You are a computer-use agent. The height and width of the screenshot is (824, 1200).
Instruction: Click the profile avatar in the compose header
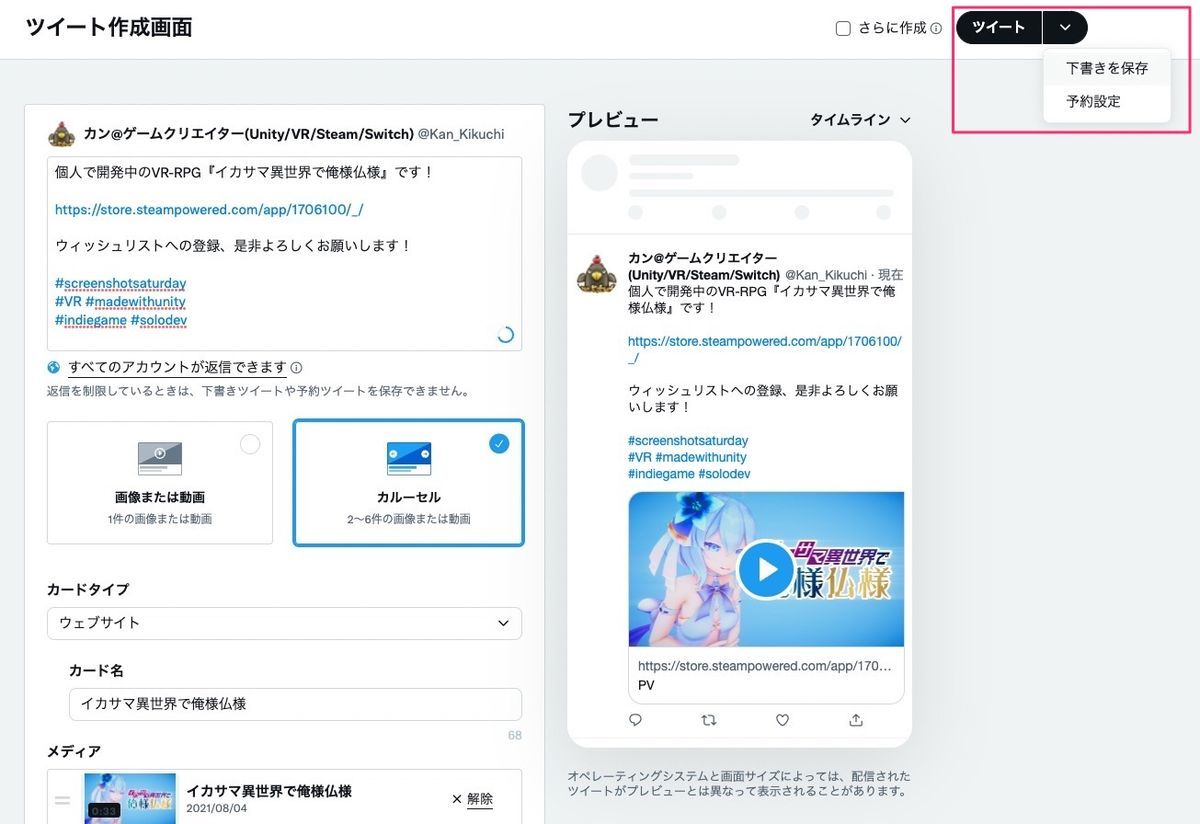(x=62, y=133)
